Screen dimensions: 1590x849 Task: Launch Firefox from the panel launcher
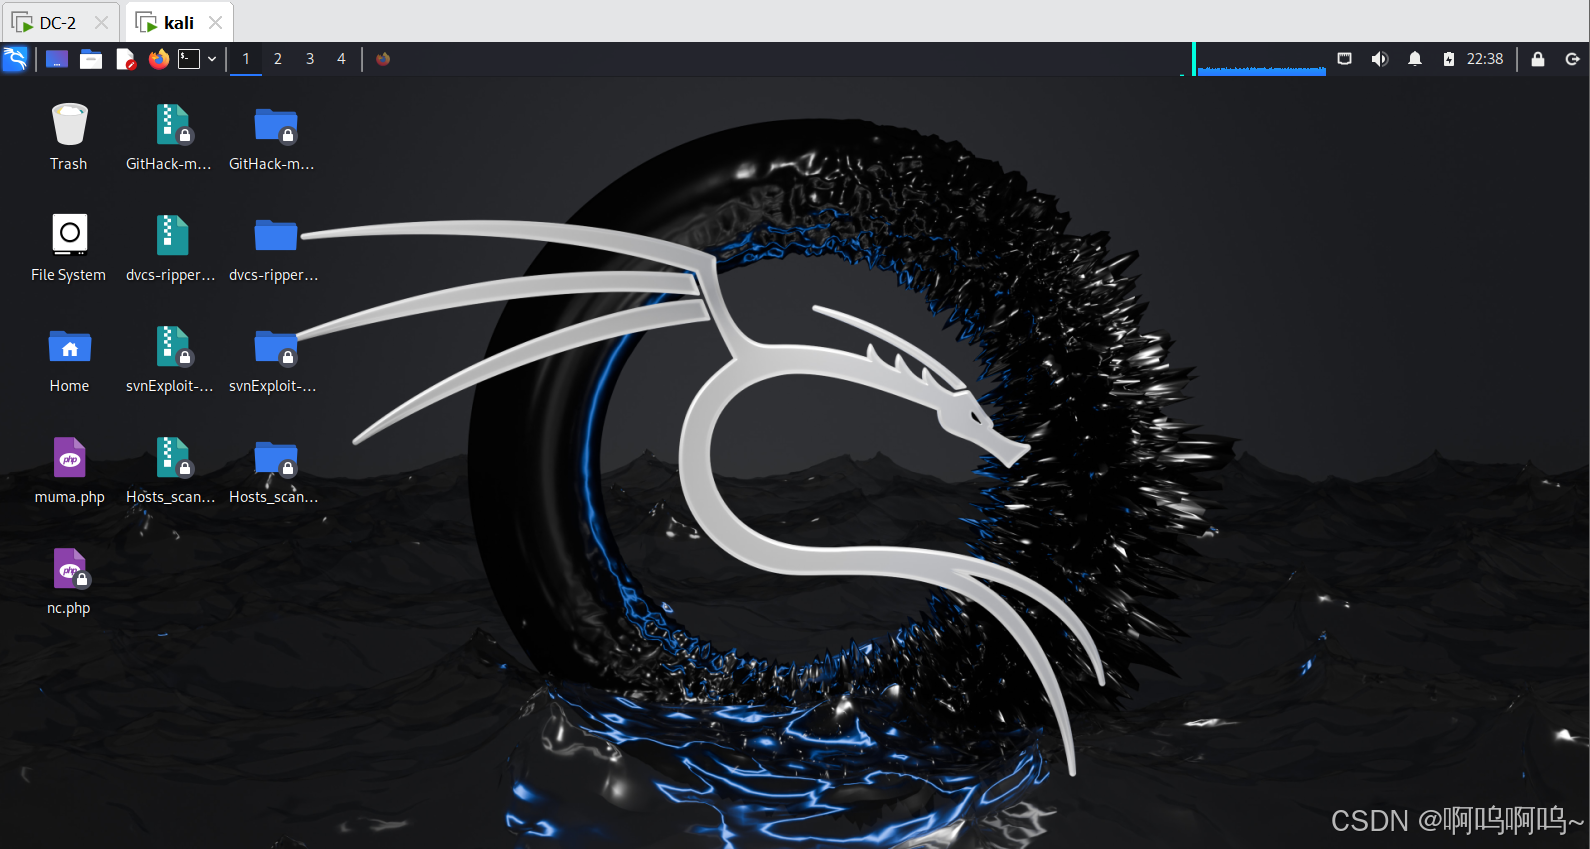pyautogui.click(x=158, y=59)
